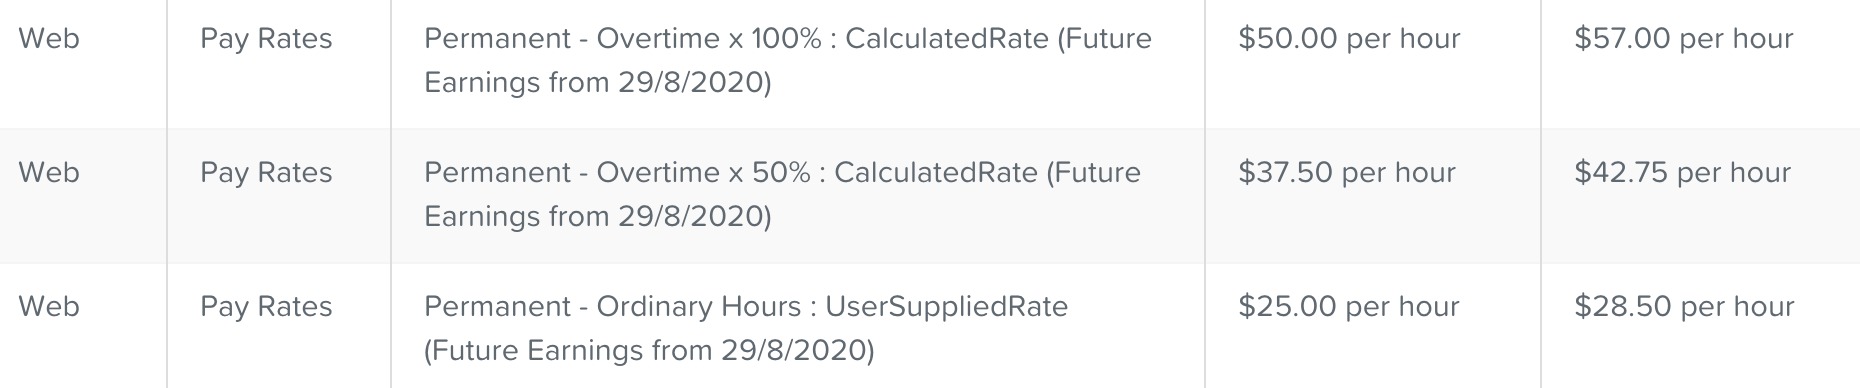Select the Overtime x 50% CalculatedRate description
Image resolution: width=1860 pixels, height=388 pixels.
(x=782, y=194)
